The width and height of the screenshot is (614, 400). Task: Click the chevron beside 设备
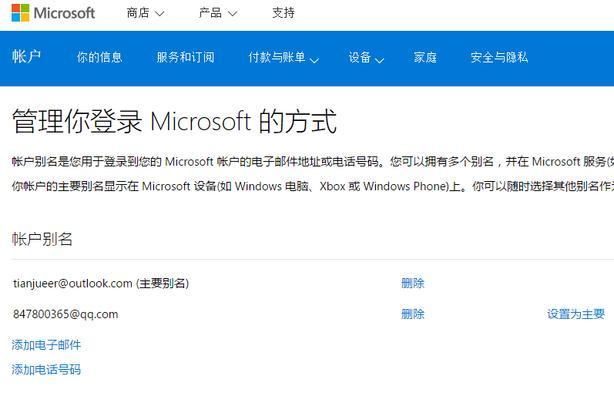(x=379, y=60)
